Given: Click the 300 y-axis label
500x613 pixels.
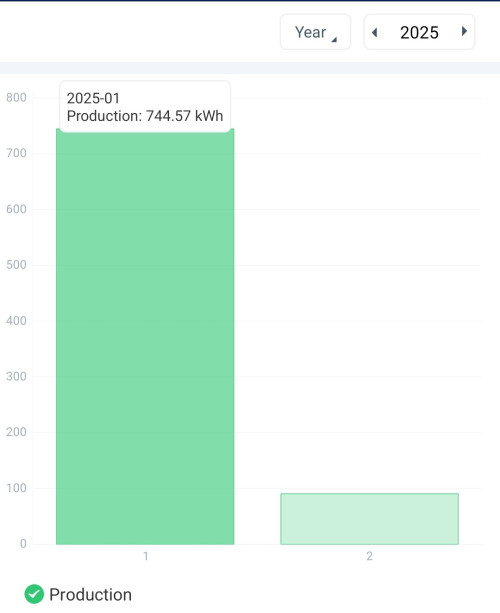Looking at the screenshot, I should (16, 376).
